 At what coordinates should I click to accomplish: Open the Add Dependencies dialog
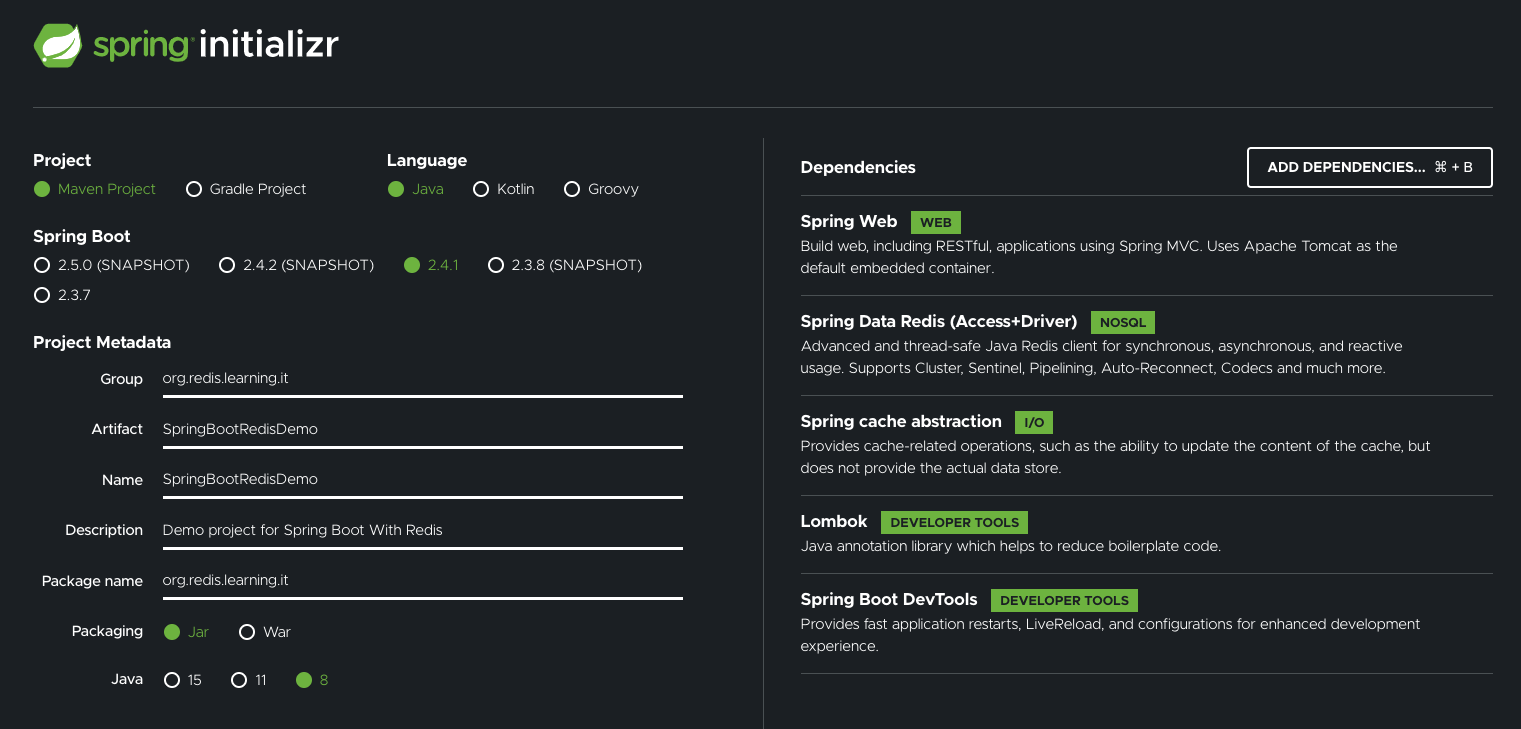[x=1370, y=167]
